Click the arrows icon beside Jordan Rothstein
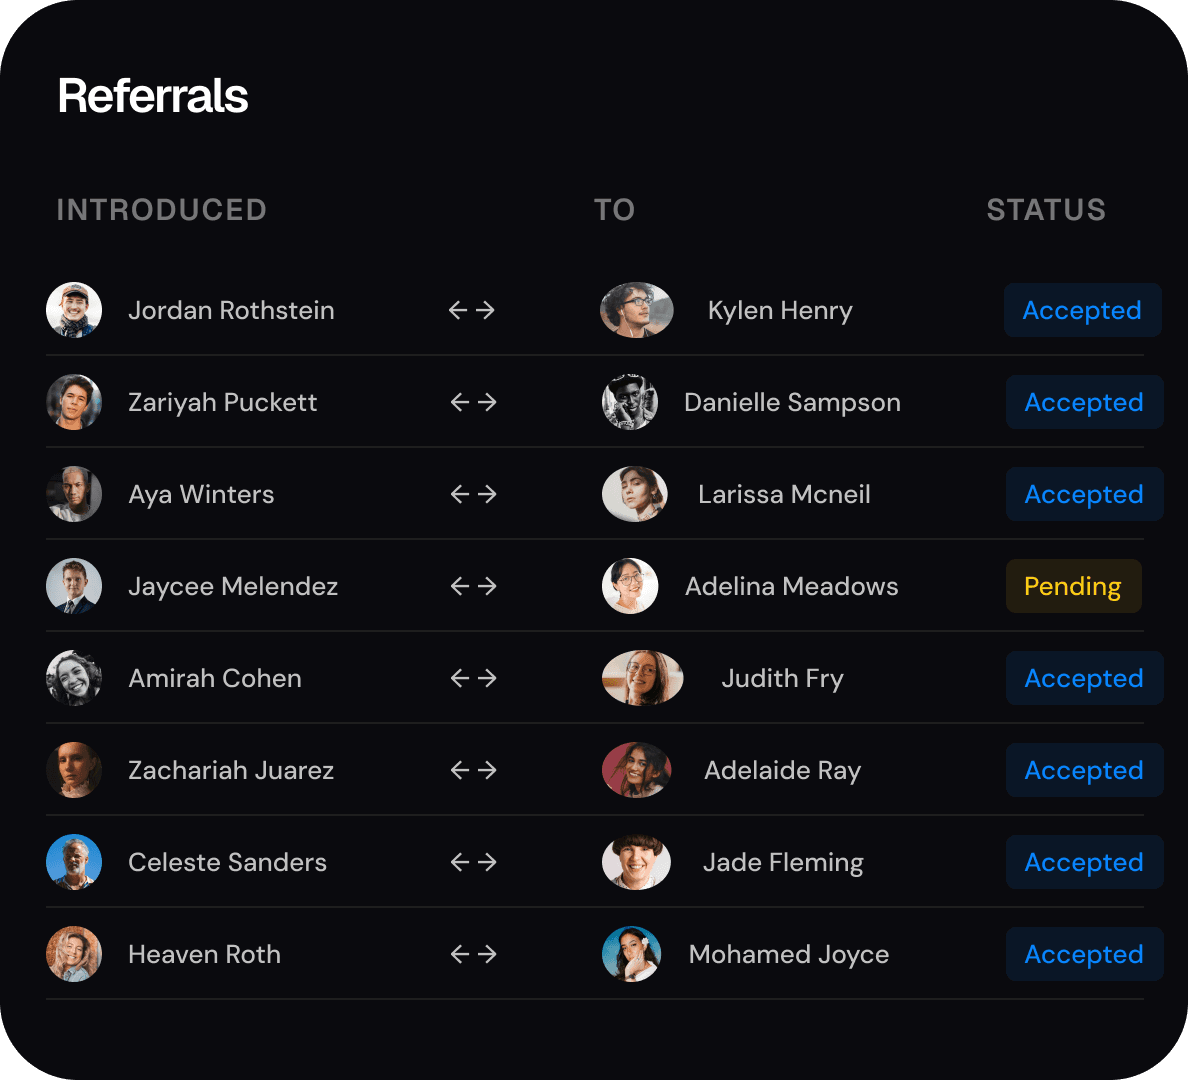This screenshot has height=1080, width=1188. [x=471, y=310]
